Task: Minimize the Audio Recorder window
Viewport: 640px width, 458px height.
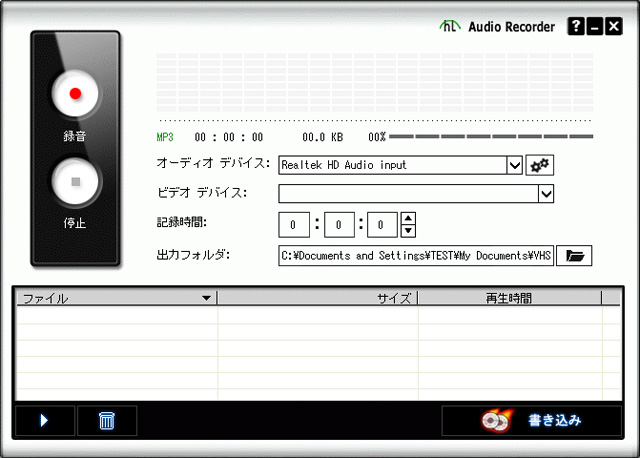Action: [x=595, y=27]
